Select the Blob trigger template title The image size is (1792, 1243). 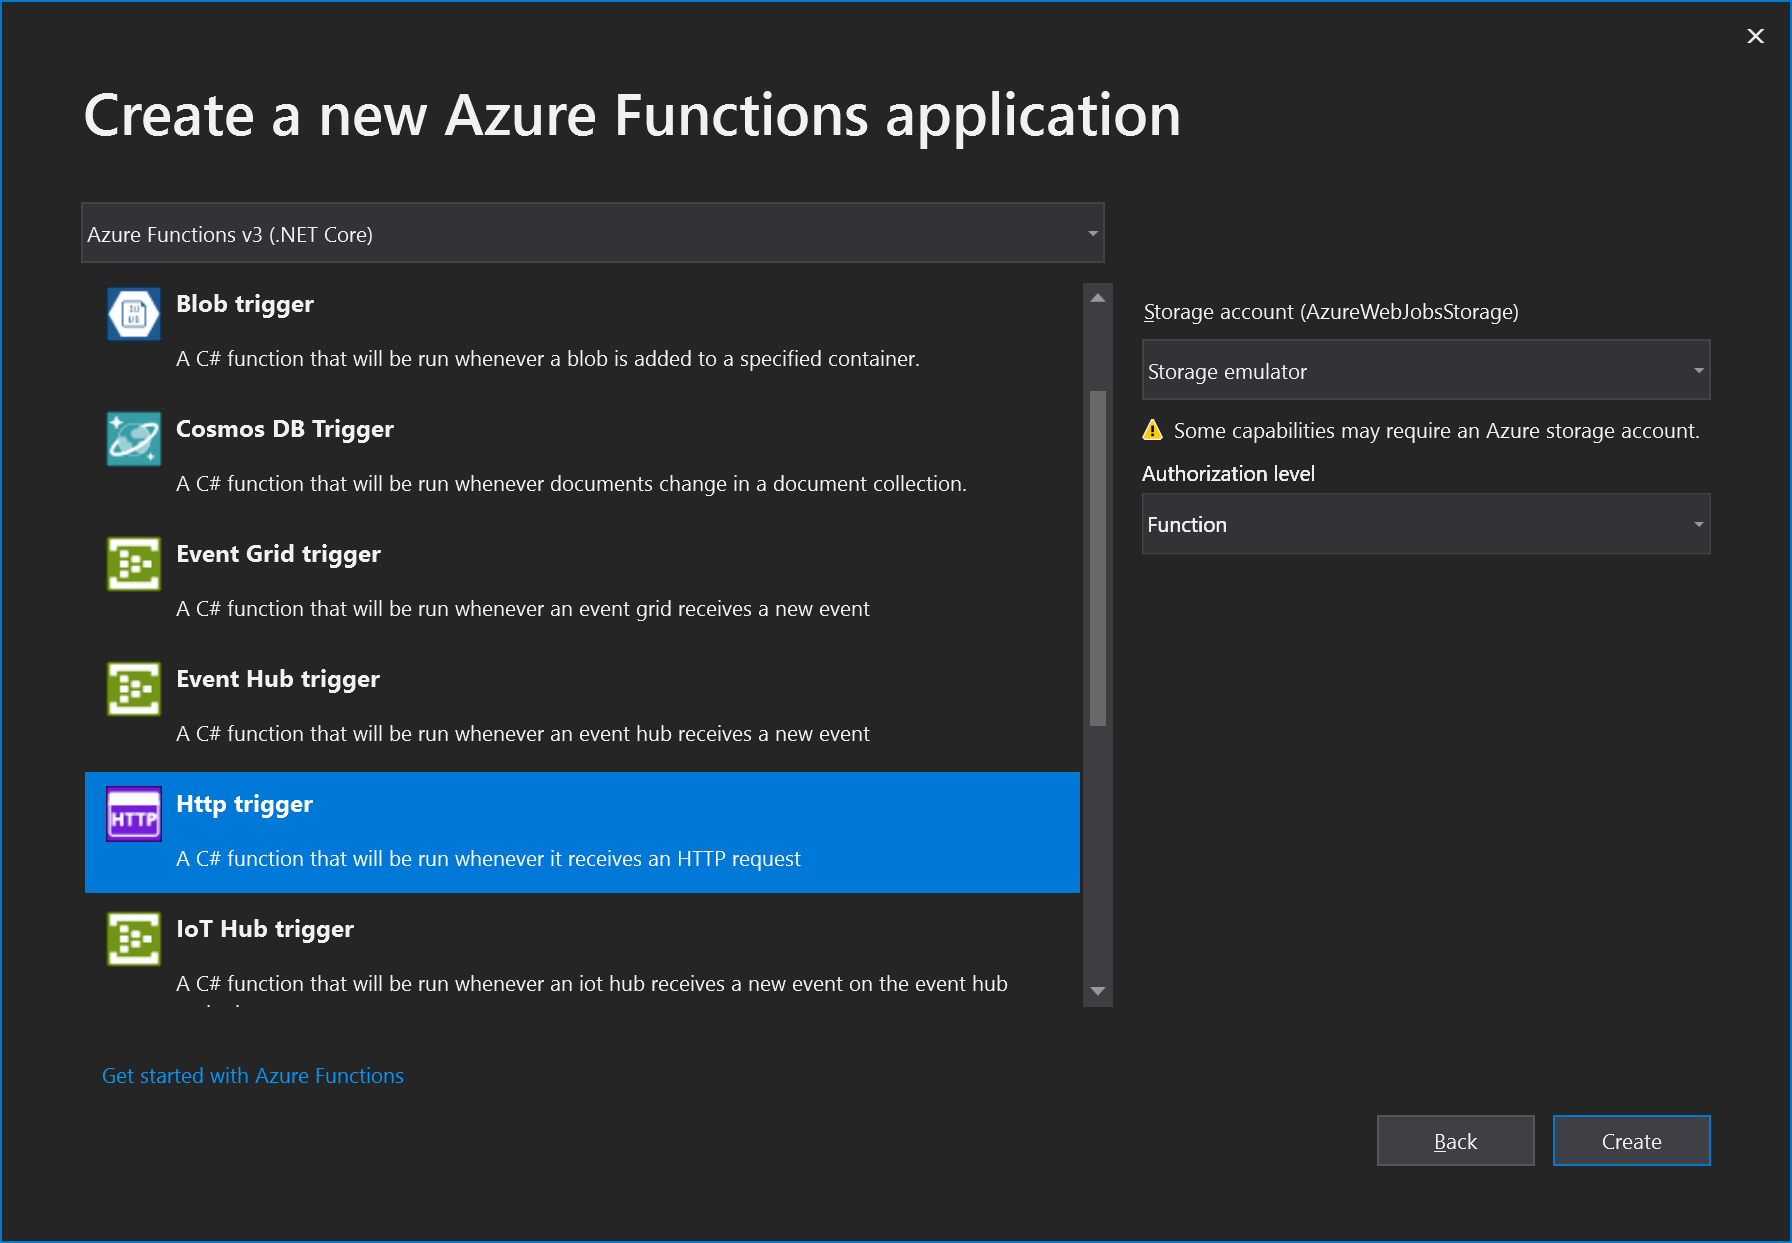pyautogui.click(x=245, y=304)
